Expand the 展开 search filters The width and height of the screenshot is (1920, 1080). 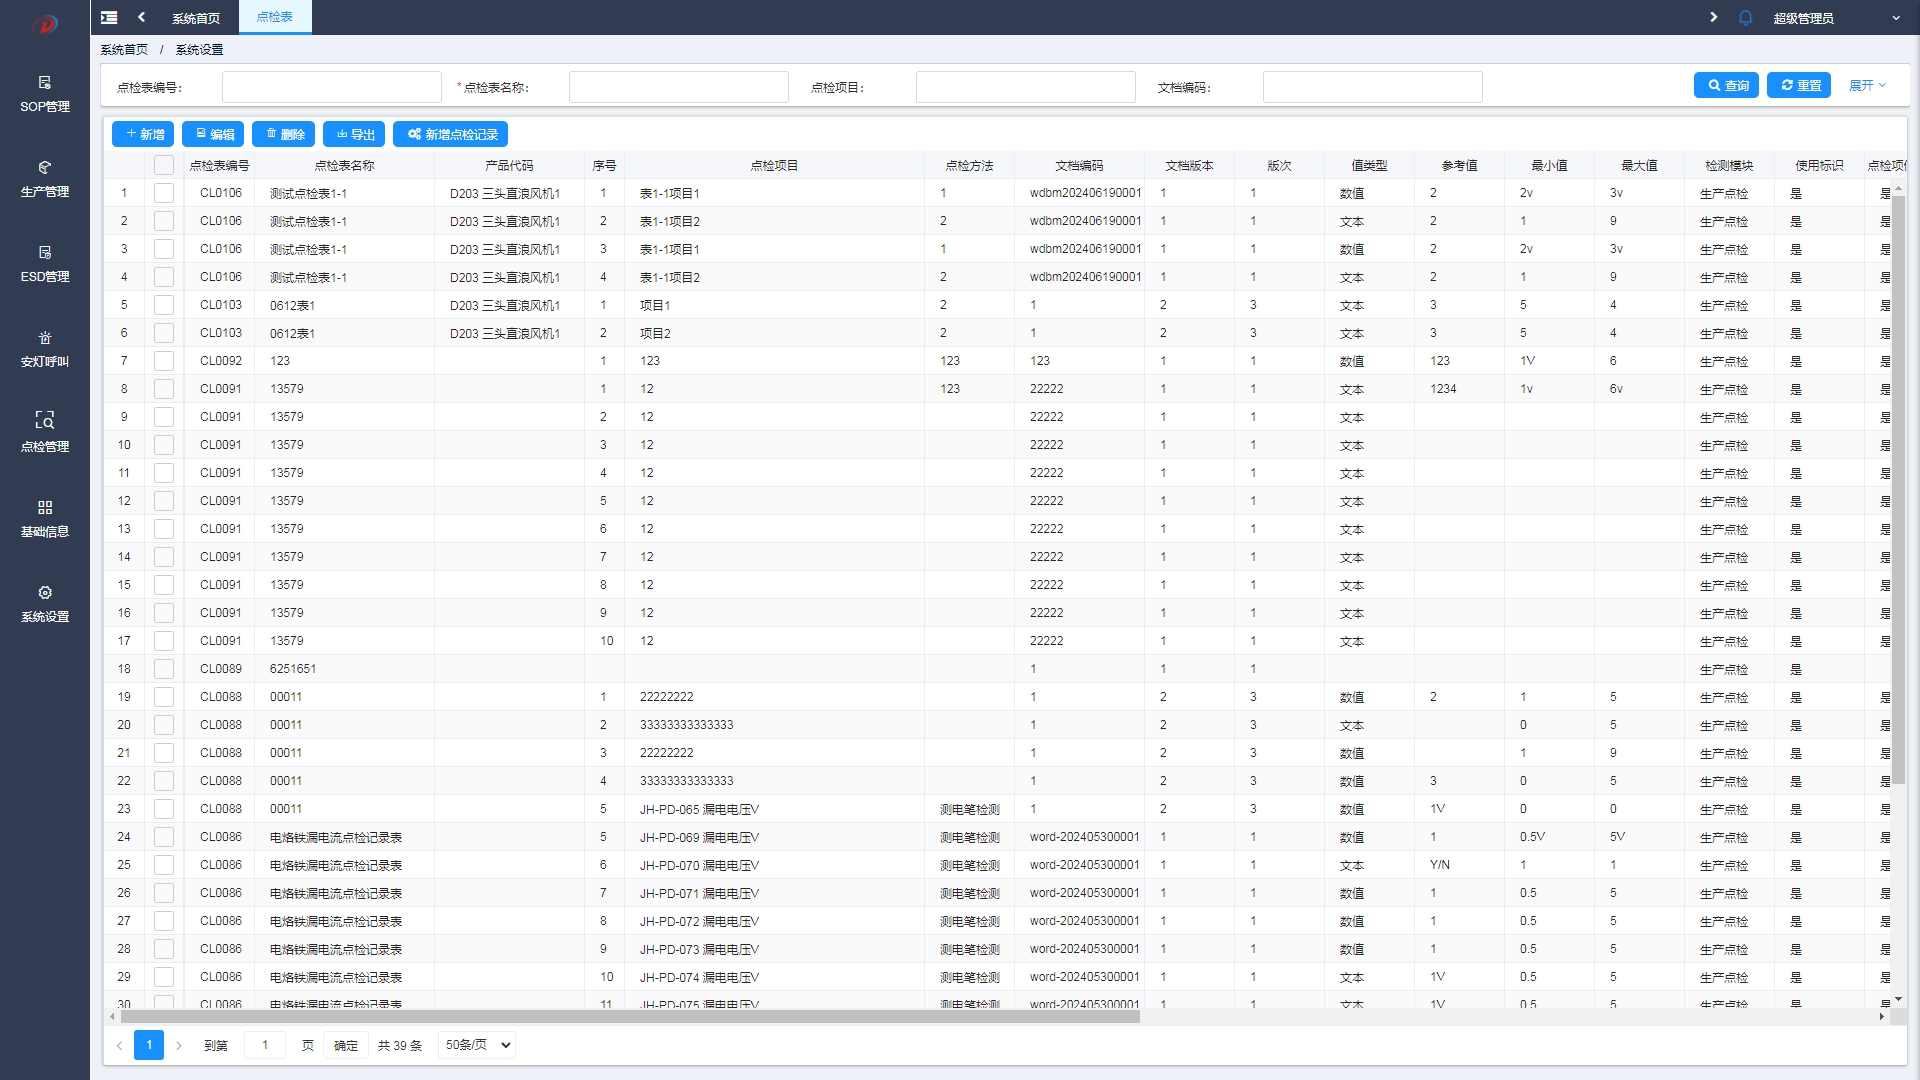click(x=1866, y=86)
